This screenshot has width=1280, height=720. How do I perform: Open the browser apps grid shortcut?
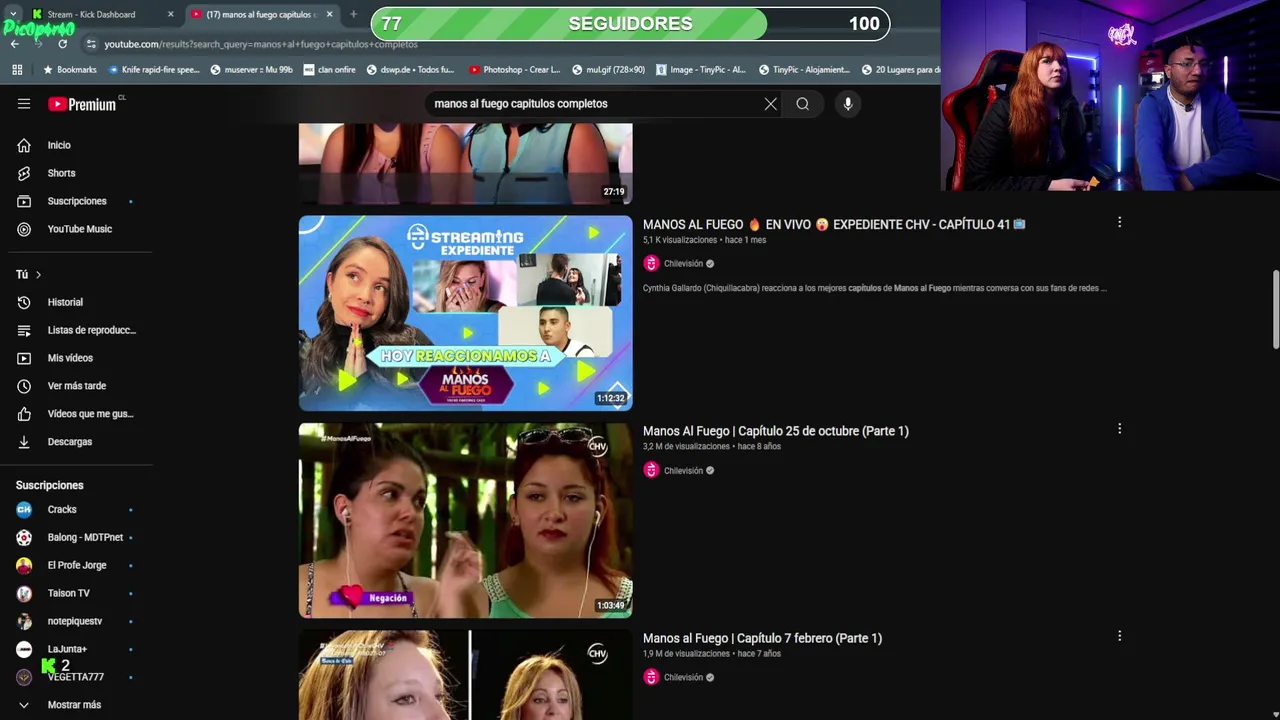[17, 70]
